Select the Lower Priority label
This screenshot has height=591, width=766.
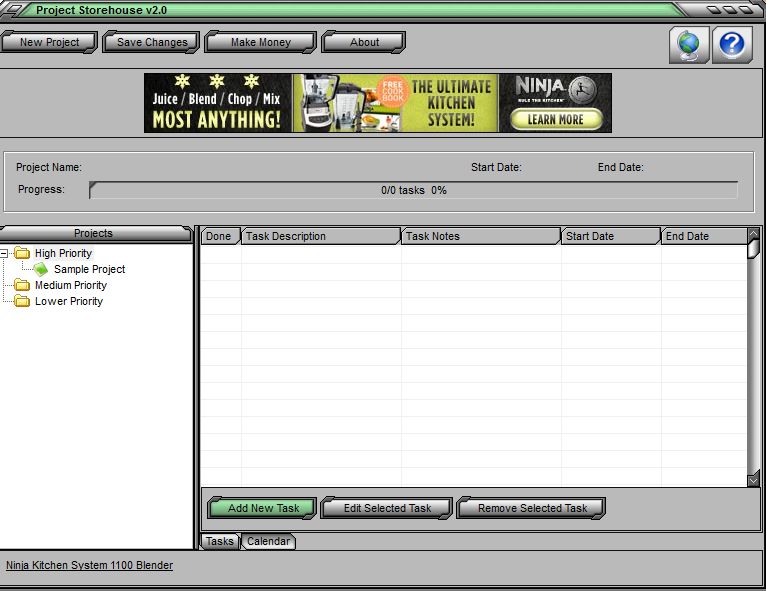point(69,301)
